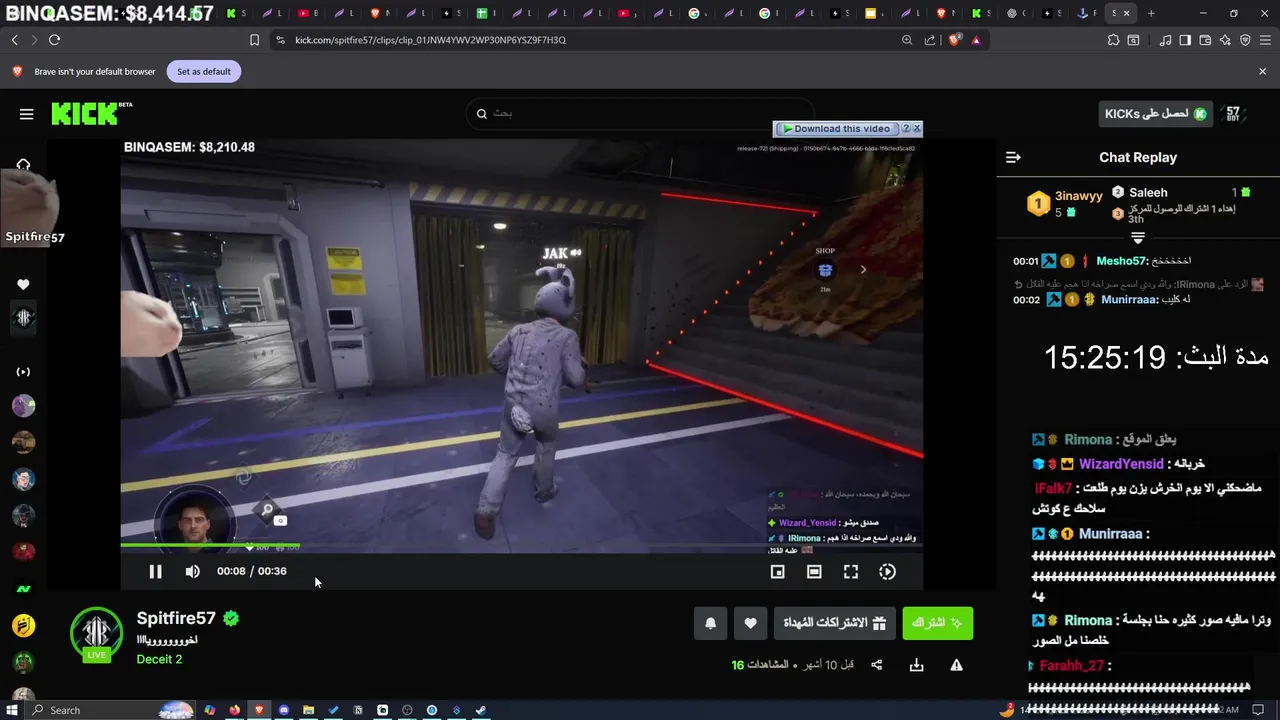Open gifted subscriptions button

tap(834, 623)
